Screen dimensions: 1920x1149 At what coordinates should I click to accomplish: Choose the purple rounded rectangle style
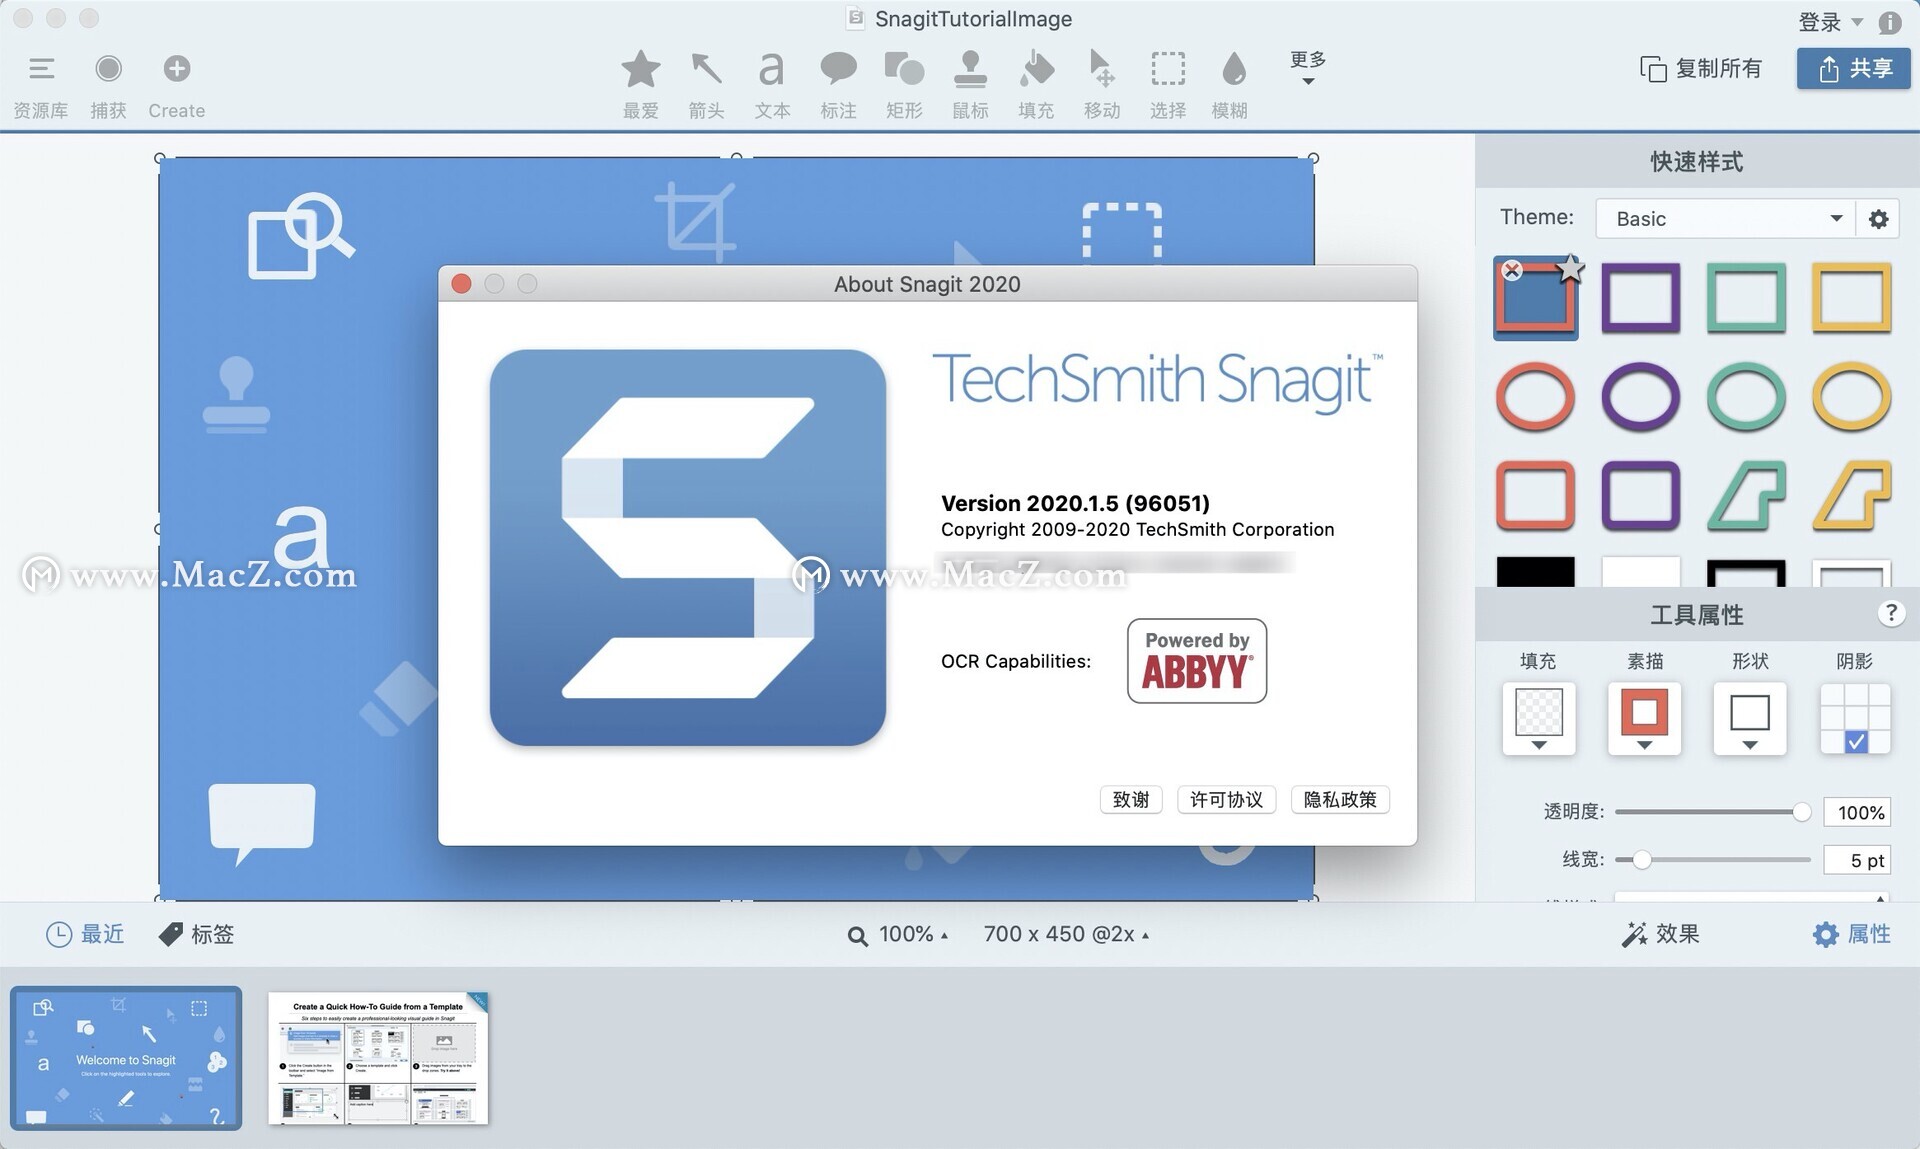(x=1641, y=495)
